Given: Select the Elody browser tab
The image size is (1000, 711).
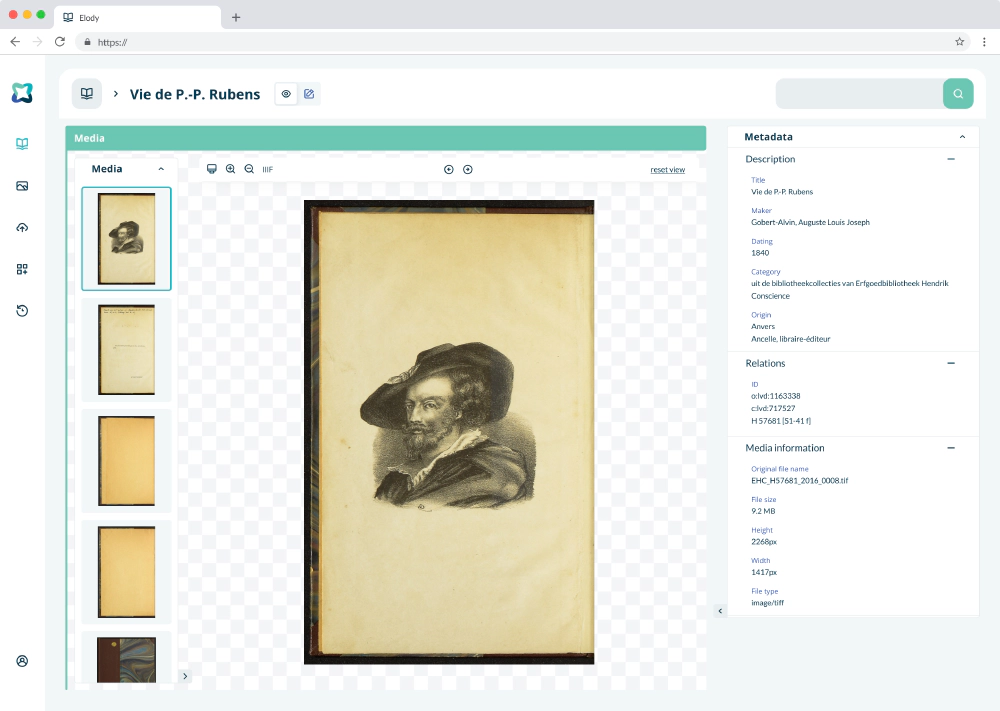Looking at the screenshot, I should tap(137, 17).
